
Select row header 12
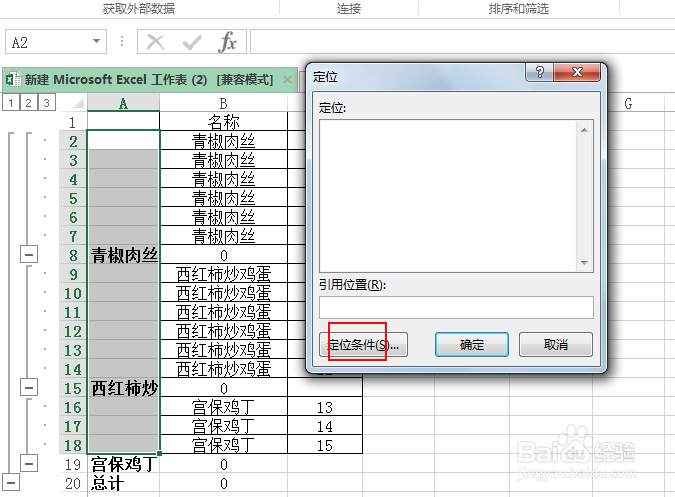pos(73,332)
